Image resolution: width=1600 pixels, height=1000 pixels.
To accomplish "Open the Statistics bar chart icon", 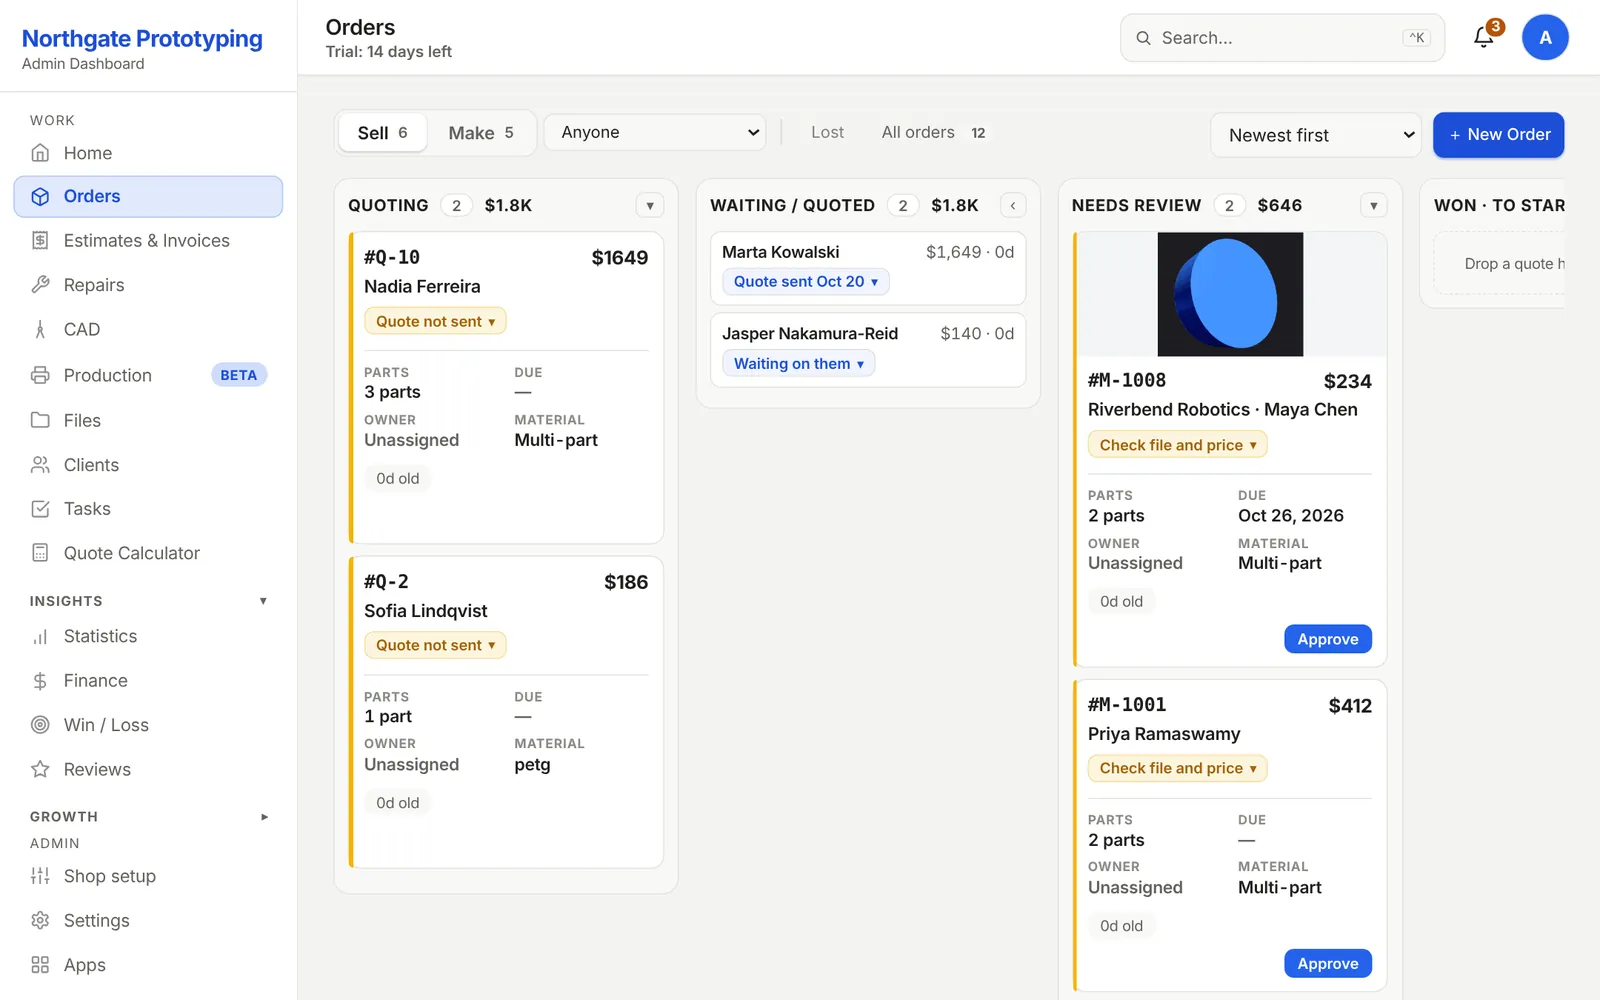I will [40, 637].
